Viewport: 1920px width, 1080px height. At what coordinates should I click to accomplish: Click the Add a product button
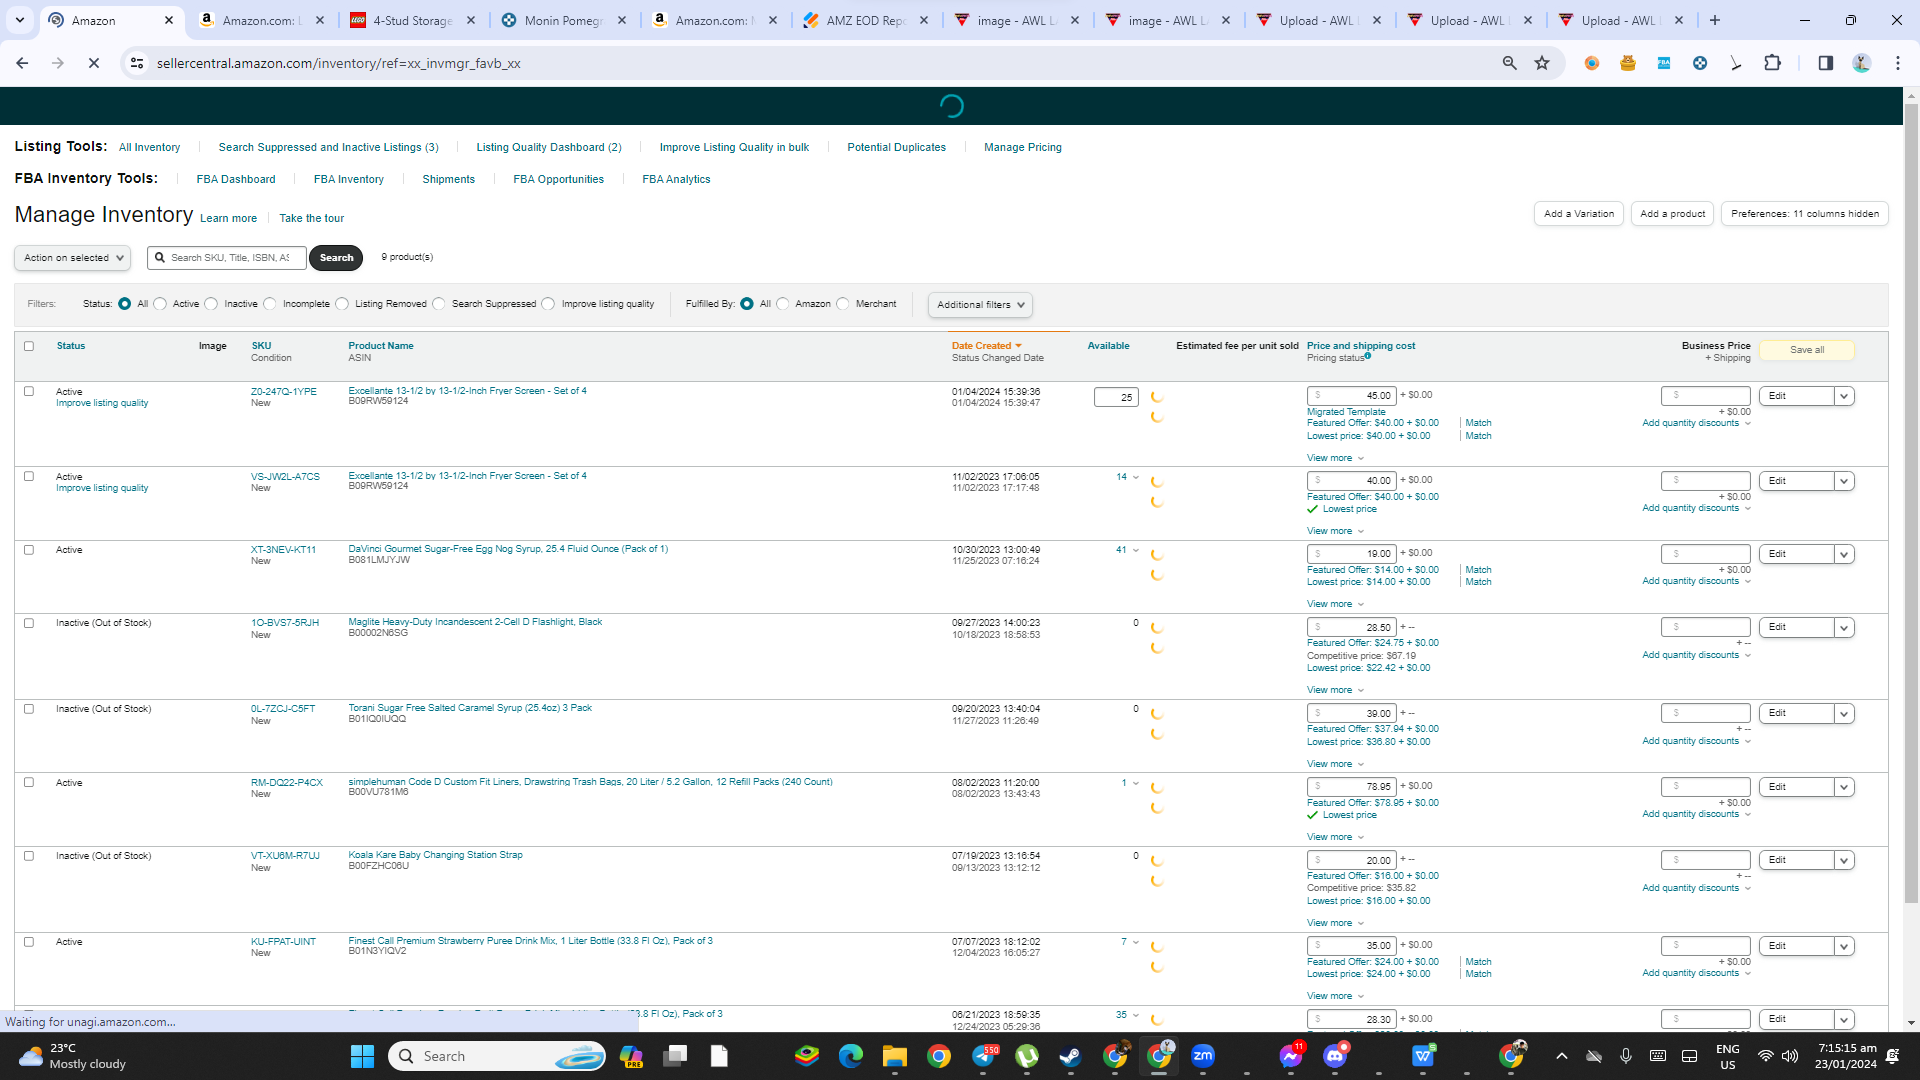(1673, 214)
